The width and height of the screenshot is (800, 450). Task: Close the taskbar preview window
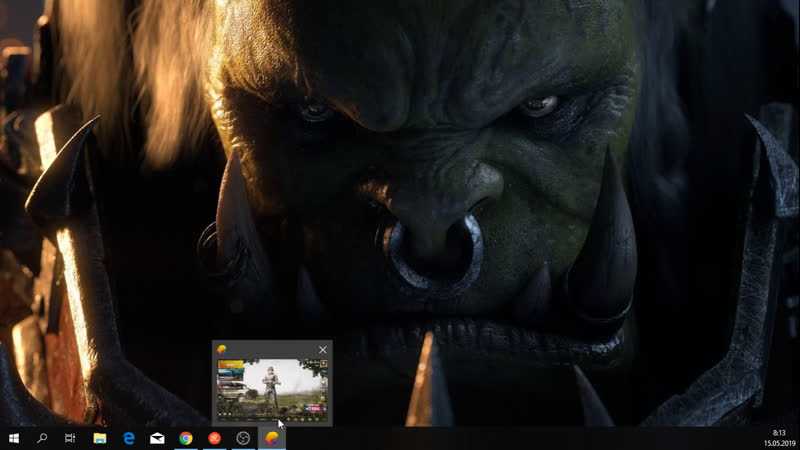322,349
